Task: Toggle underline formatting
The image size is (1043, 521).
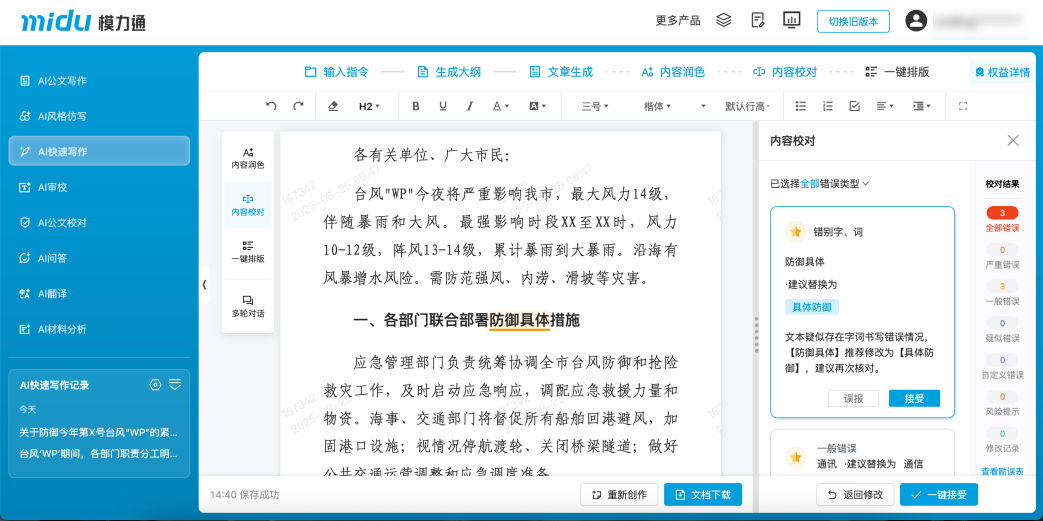Action: coord(442,106)
